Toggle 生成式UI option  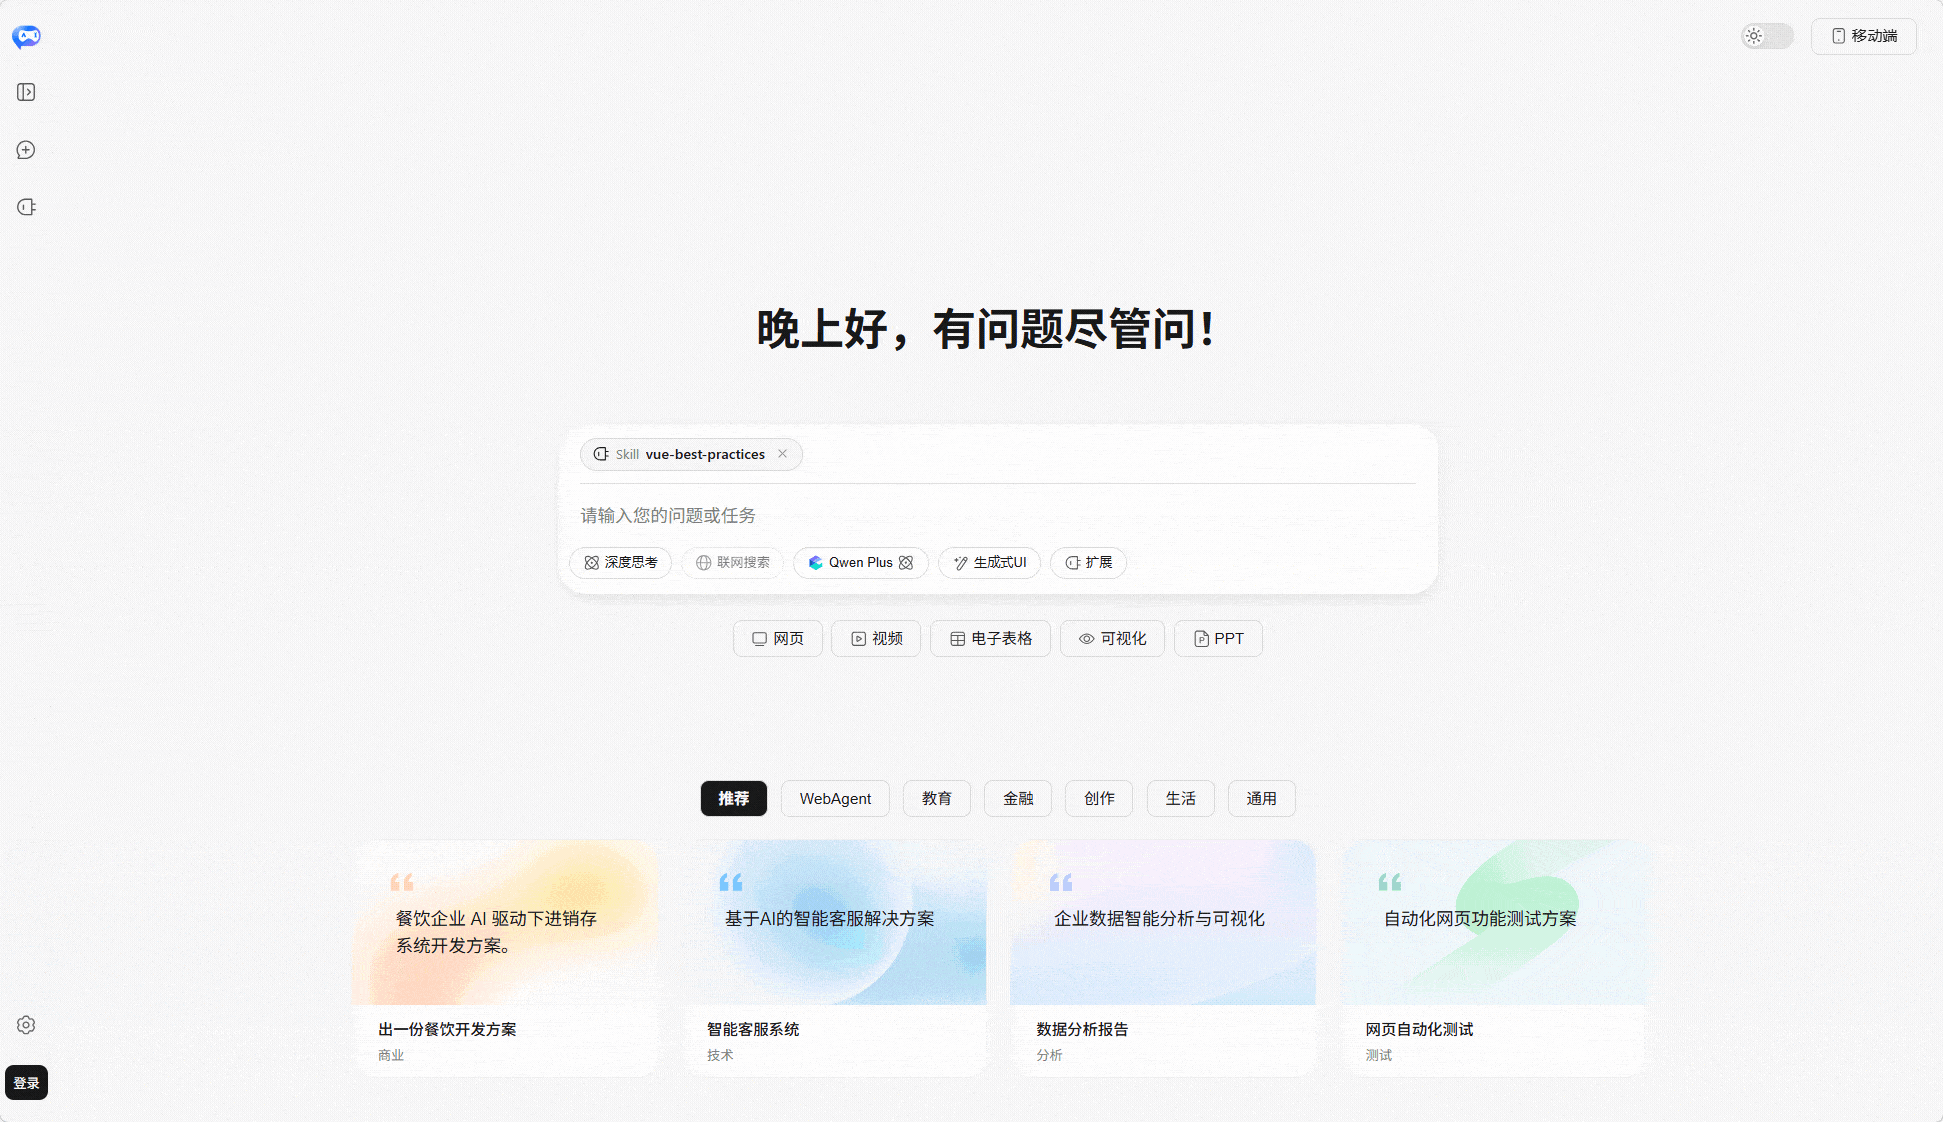989,563
